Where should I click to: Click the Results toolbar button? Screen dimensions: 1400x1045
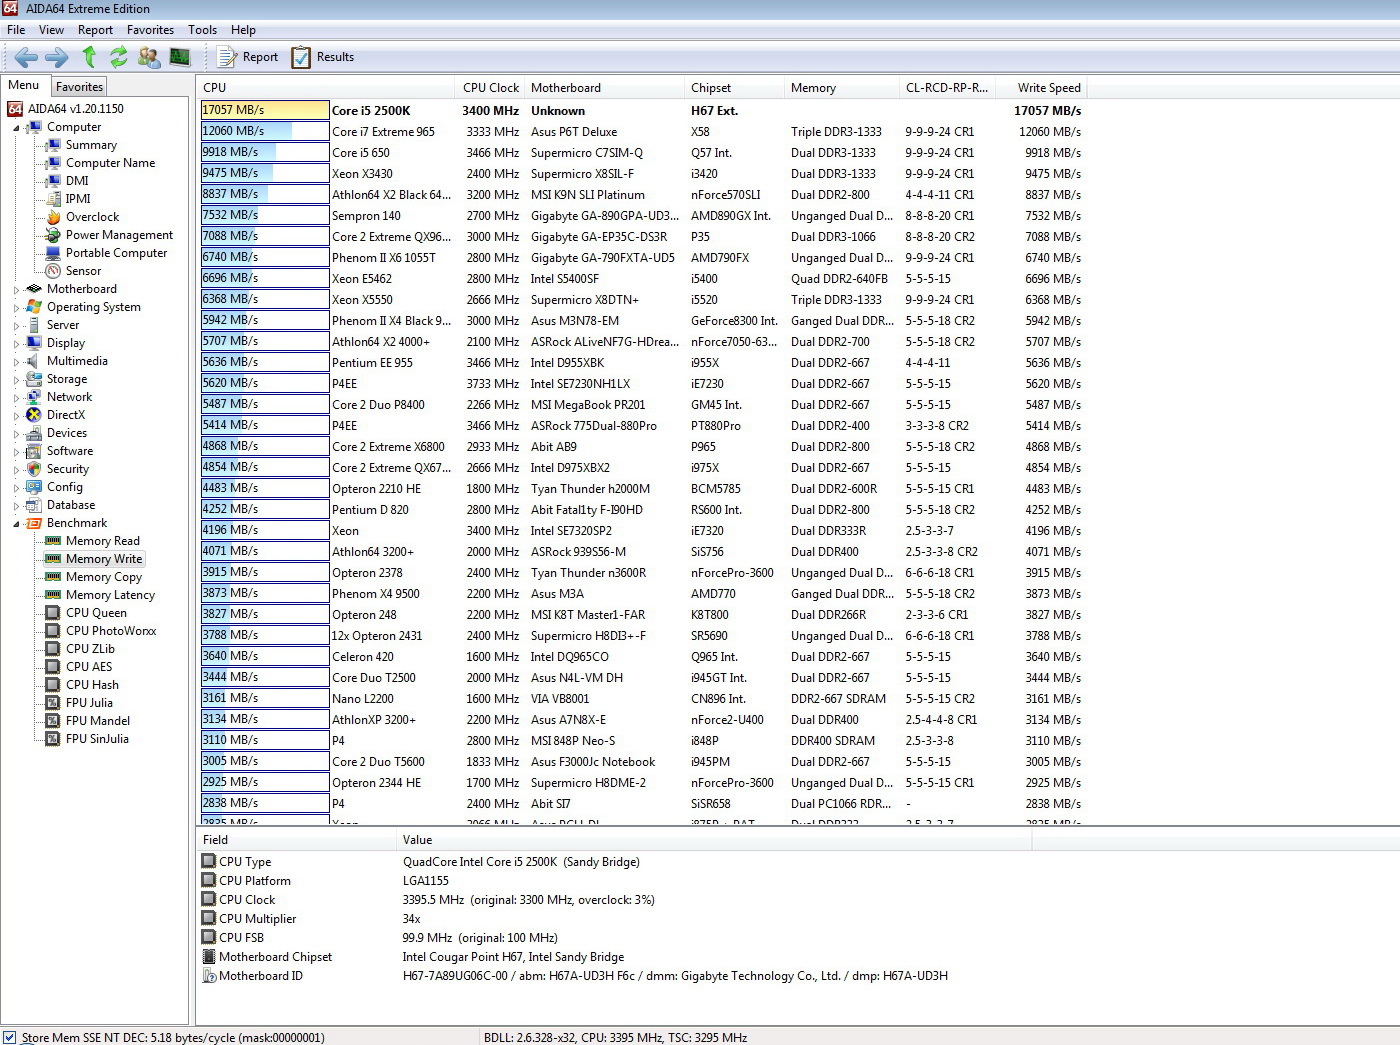click(322, 57)
